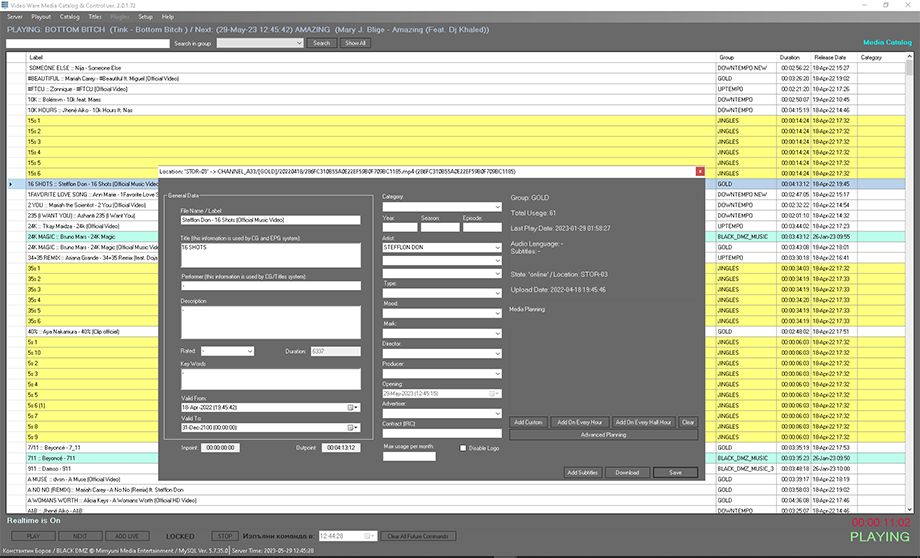The width and height of the screenshot is (920, 558).
Task: Click the NEXT button in bottom bar
Action: point(80,536)
